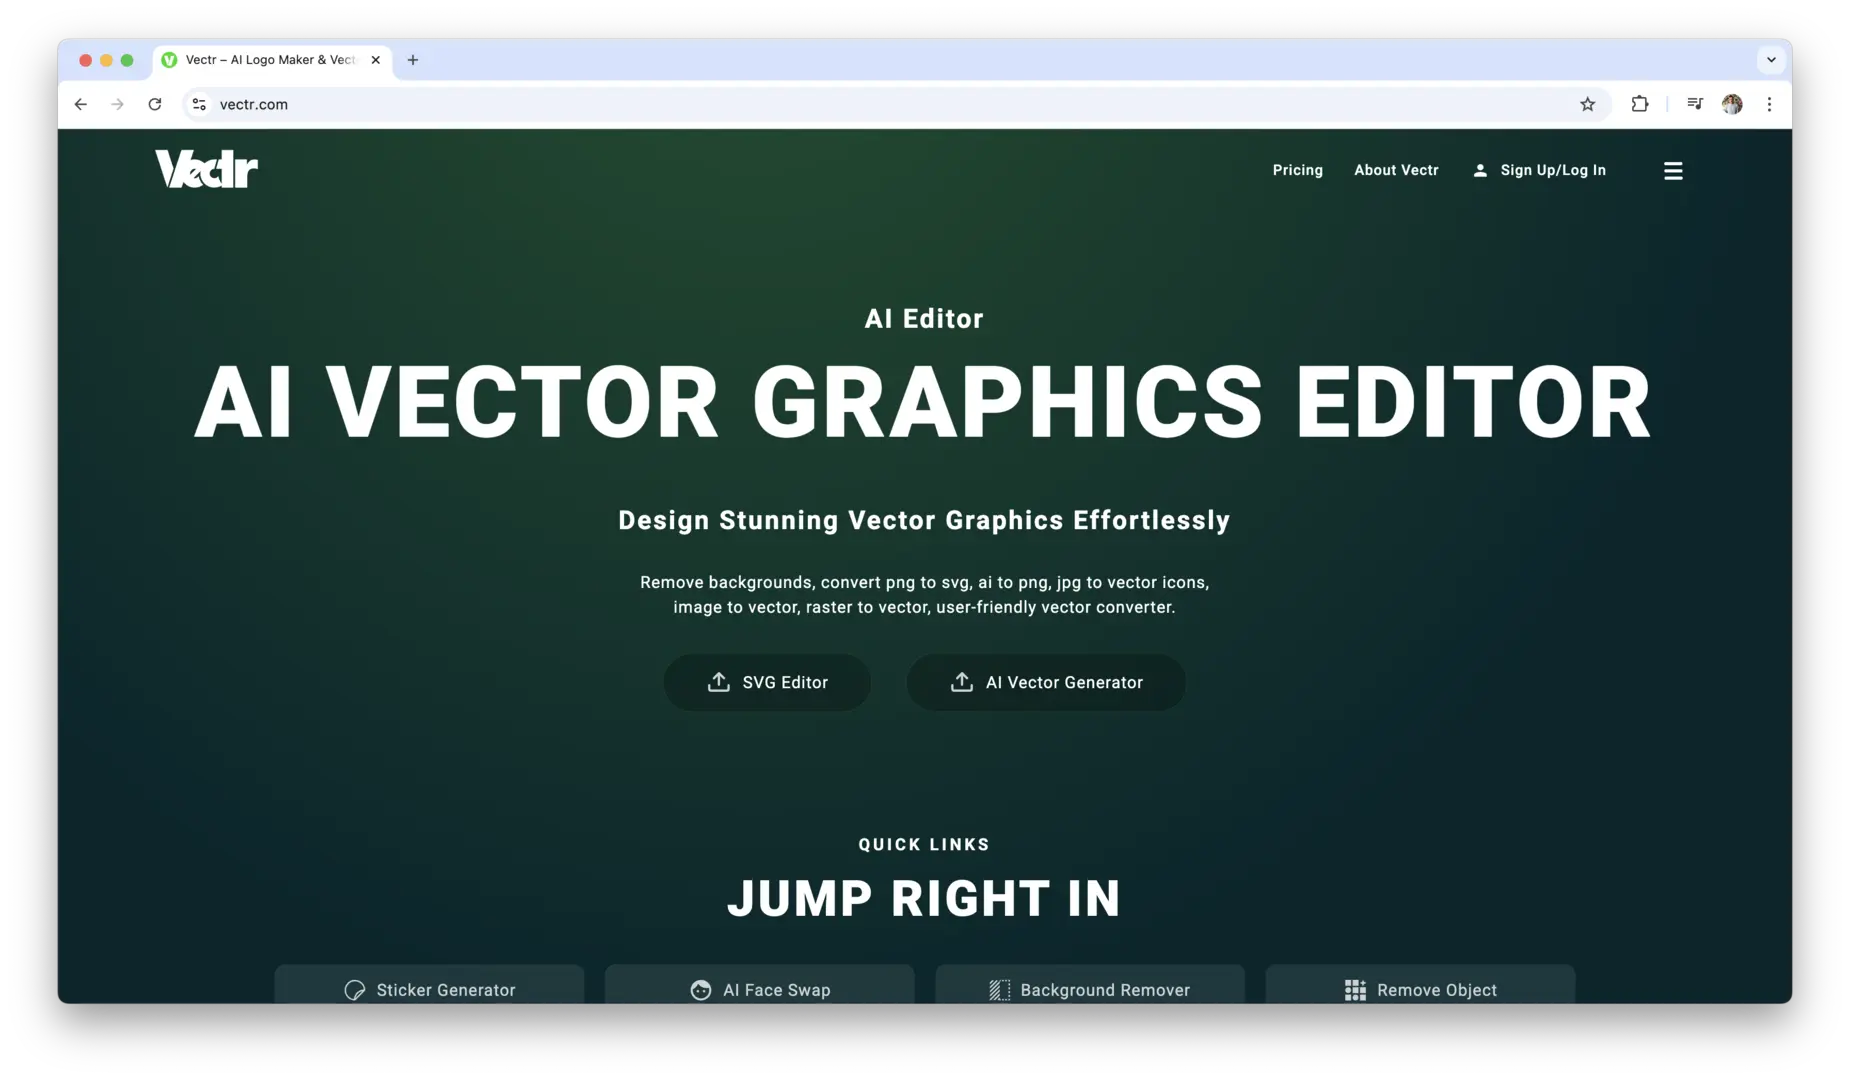Bookmark this page with the star icon
This screenshot has width=1850, height=1080.
[x=1587, y=104]
